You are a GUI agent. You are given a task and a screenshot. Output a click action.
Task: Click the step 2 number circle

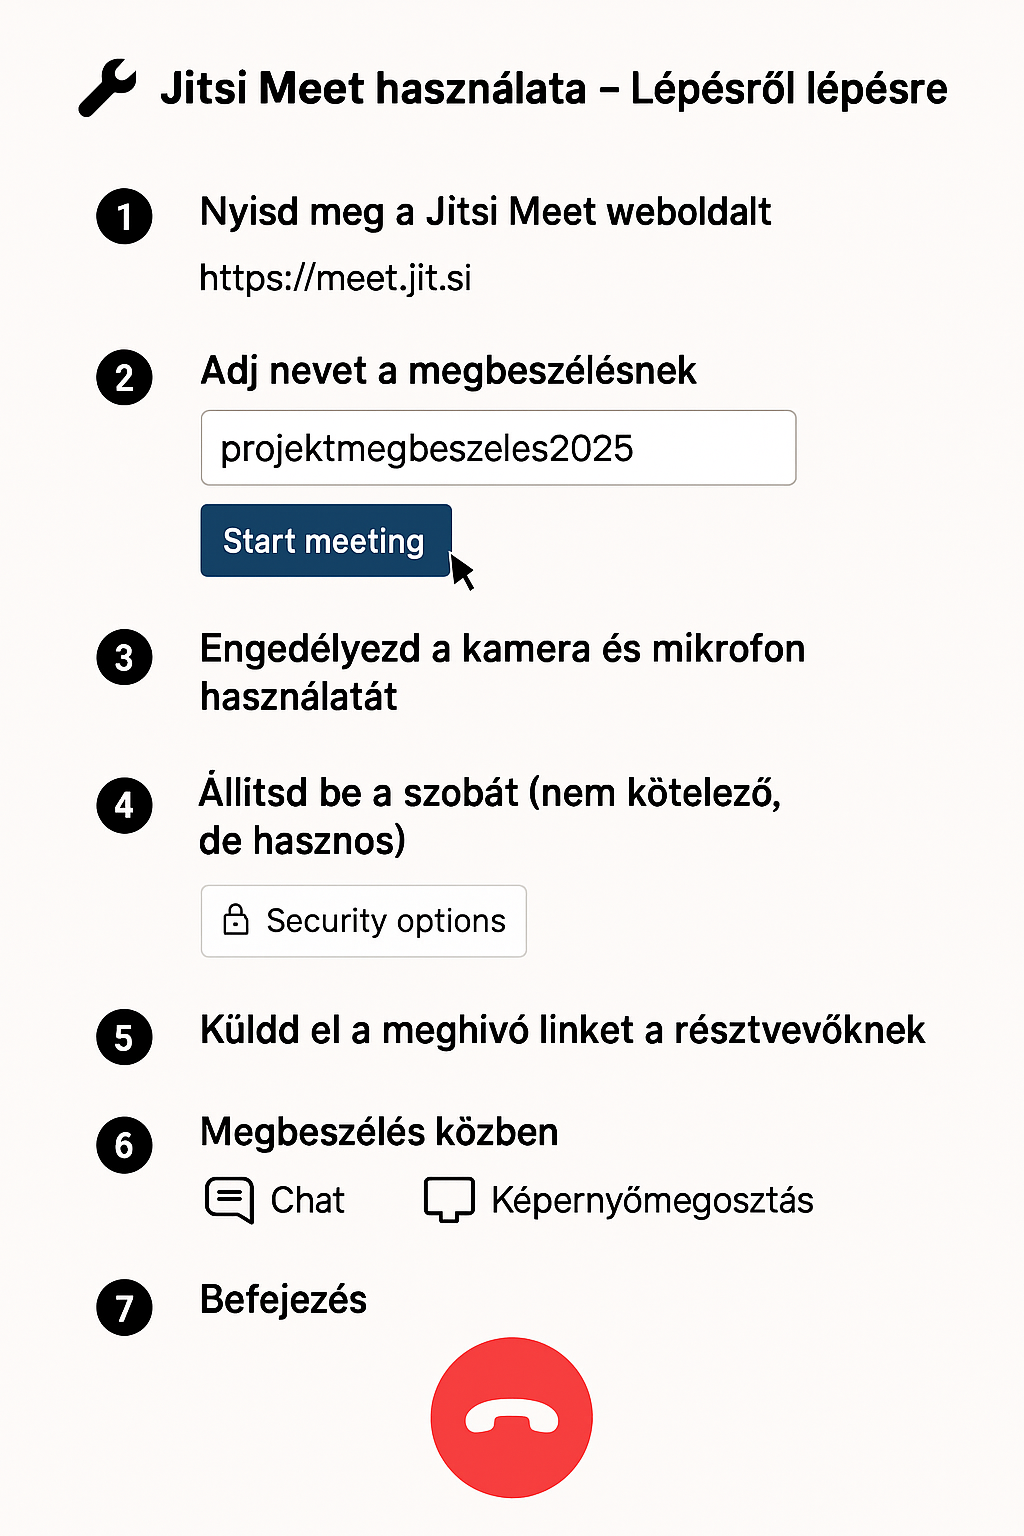(x=124, y=378)
